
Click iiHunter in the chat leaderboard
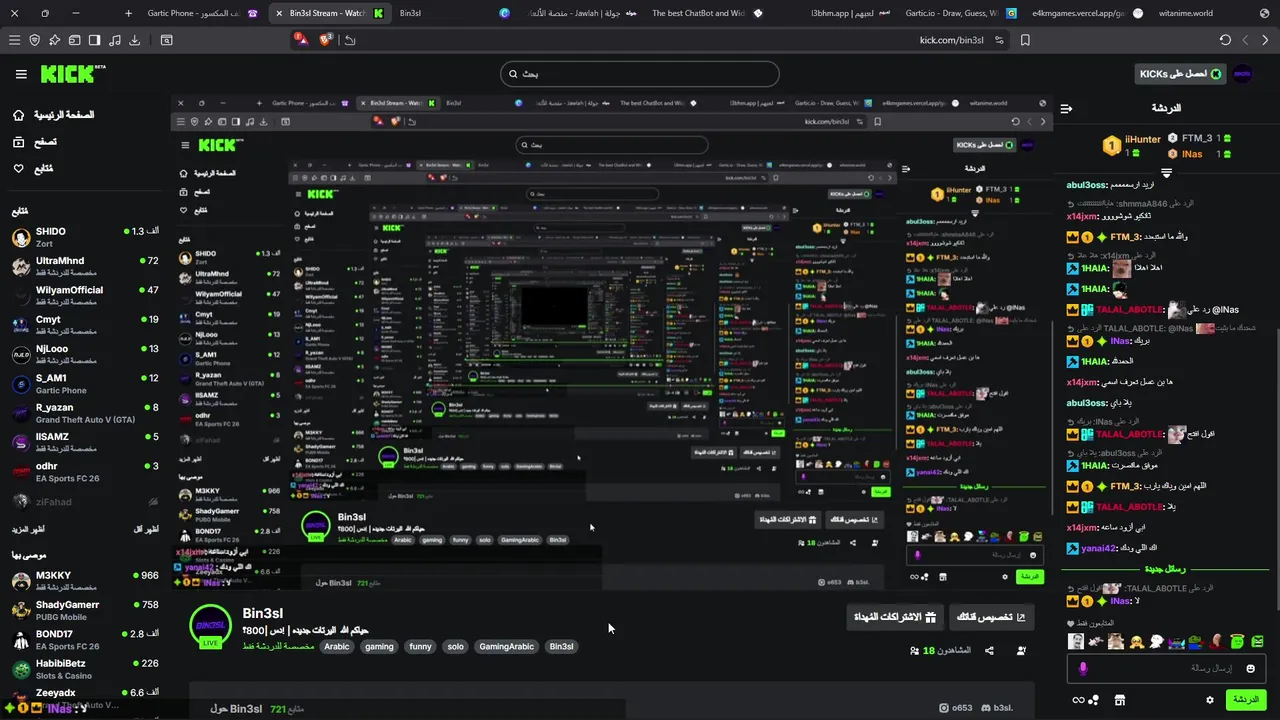click(1131, 145)
